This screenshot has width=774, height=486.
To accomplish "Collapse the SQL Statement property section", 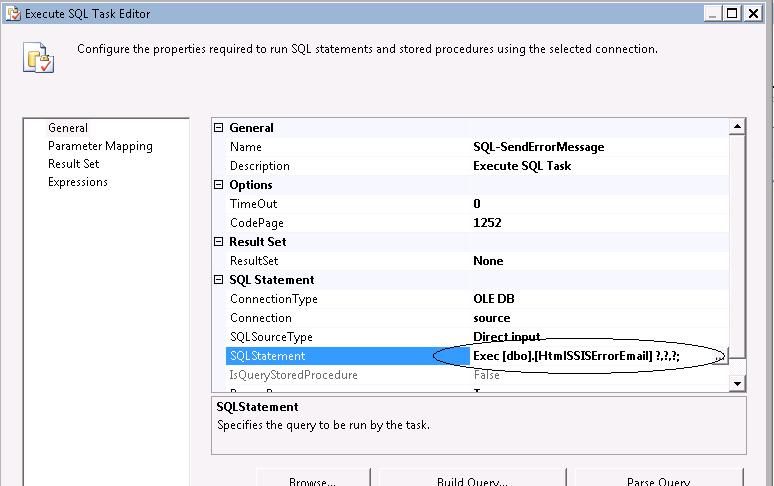I will tap(220, 280).
